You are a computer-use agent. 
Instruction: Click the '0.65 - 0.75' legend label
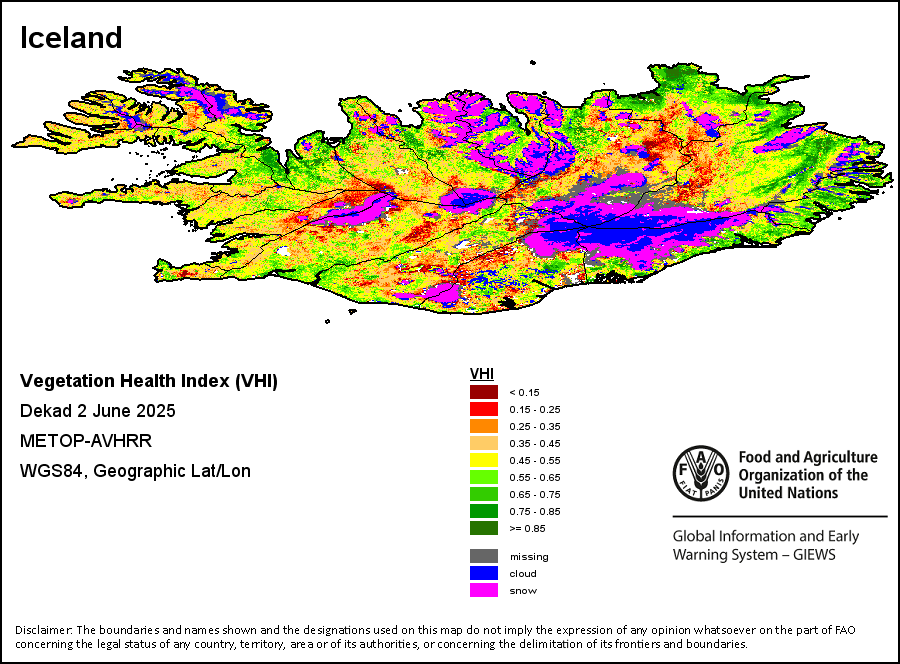coord(534,494)
